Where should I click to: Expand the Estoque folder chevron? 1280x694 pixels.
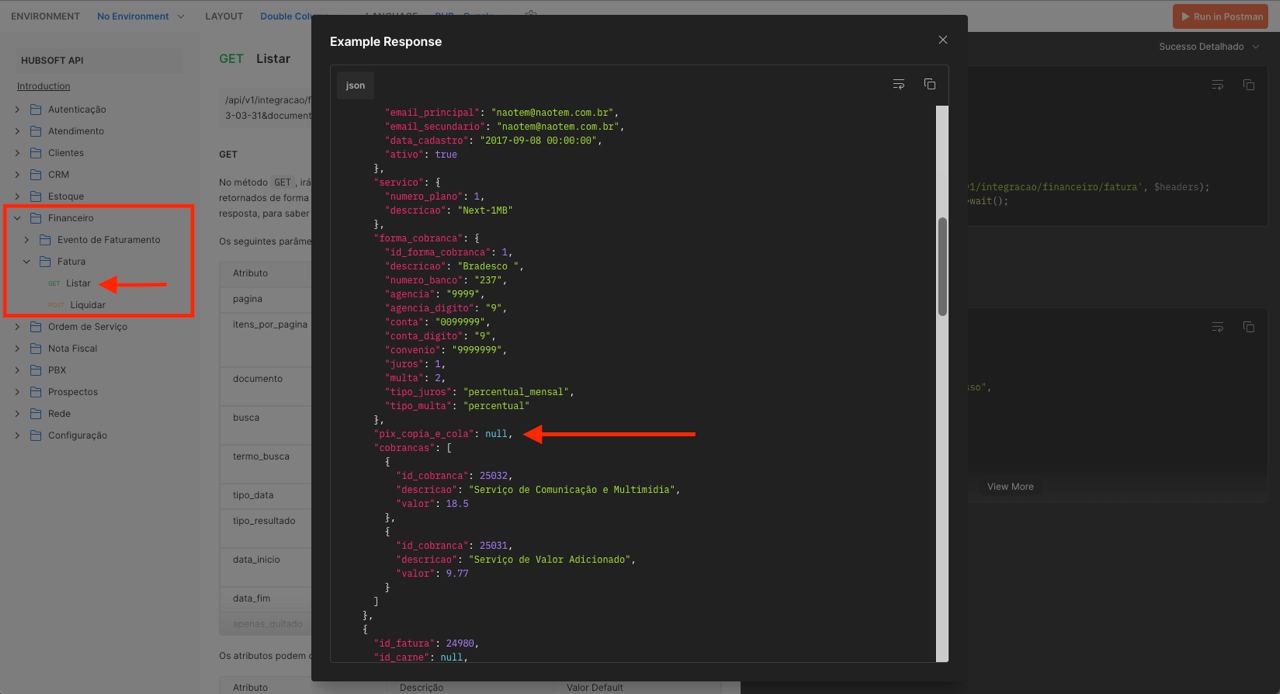coord(17,196)
